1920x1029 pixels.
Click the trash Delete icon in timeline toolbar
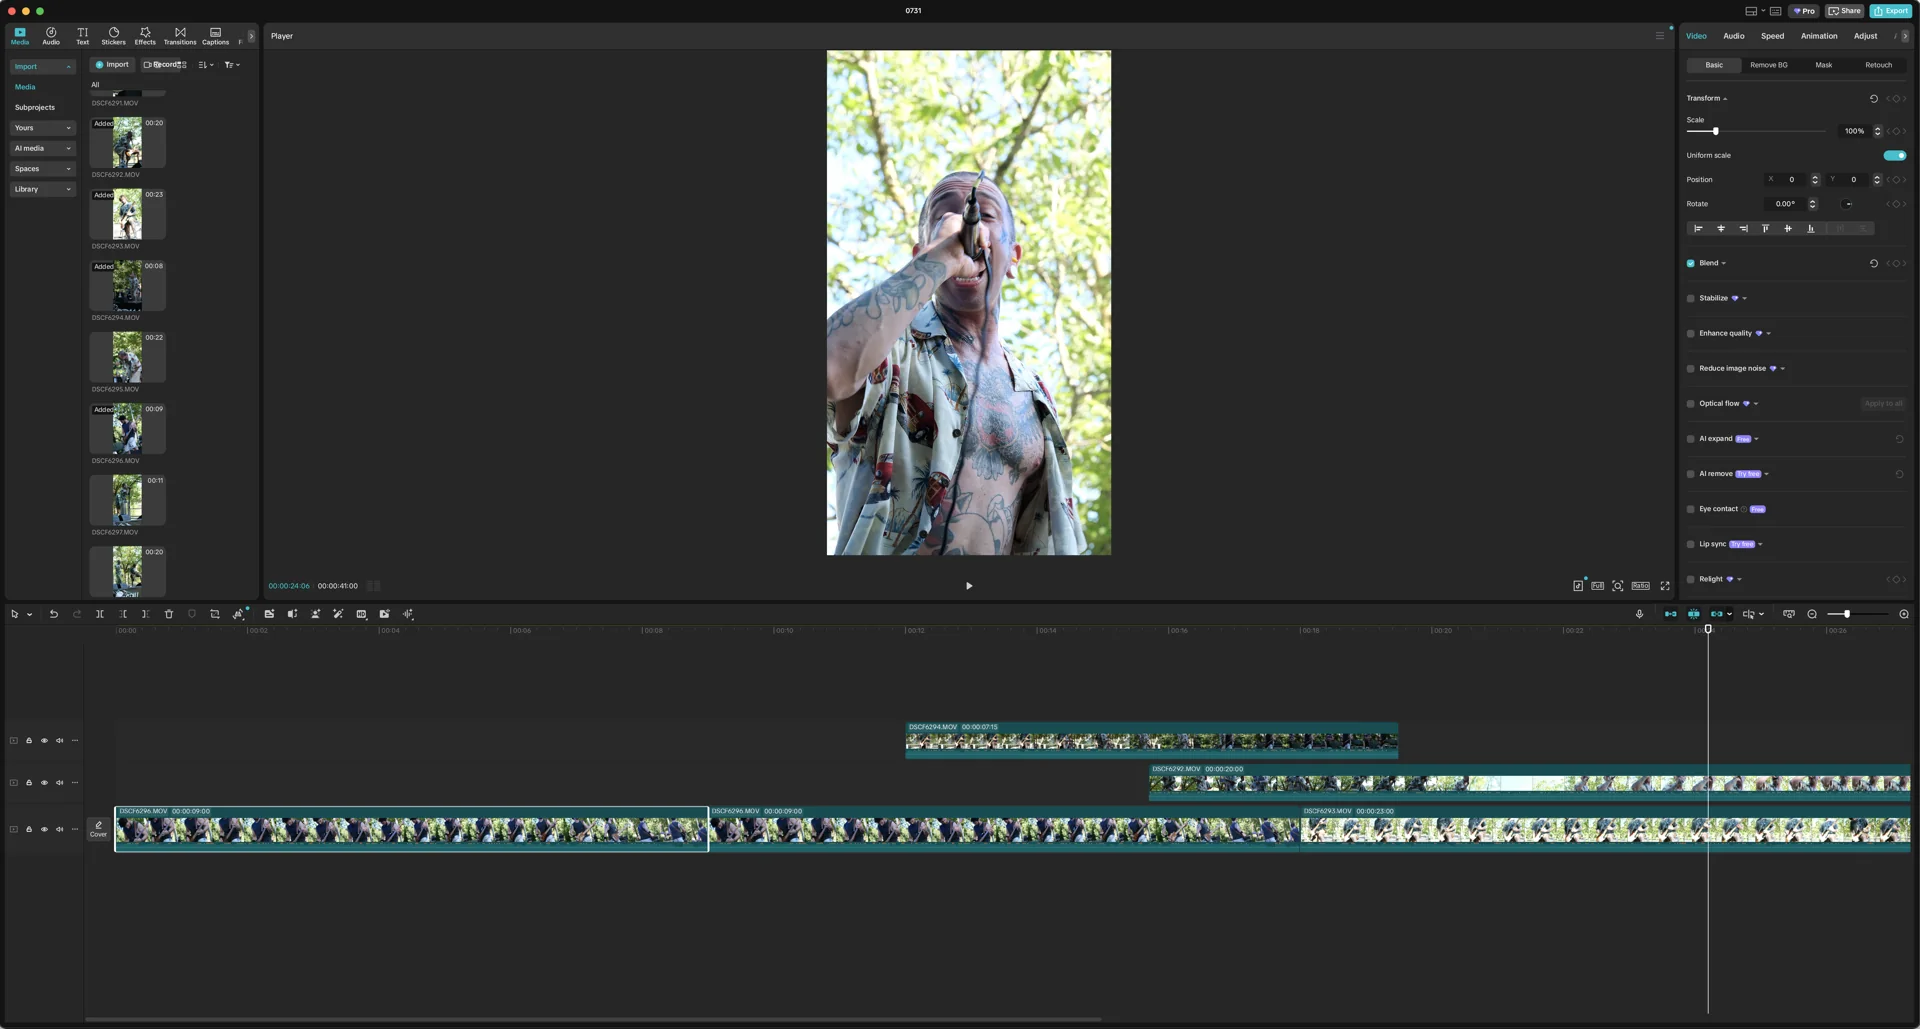coord(169,614)
